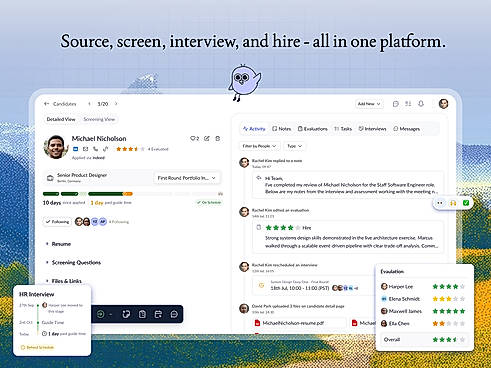This screenshot has width=491, height=368.
Task: Select the Interviews tab
Action: pos(372,129)
